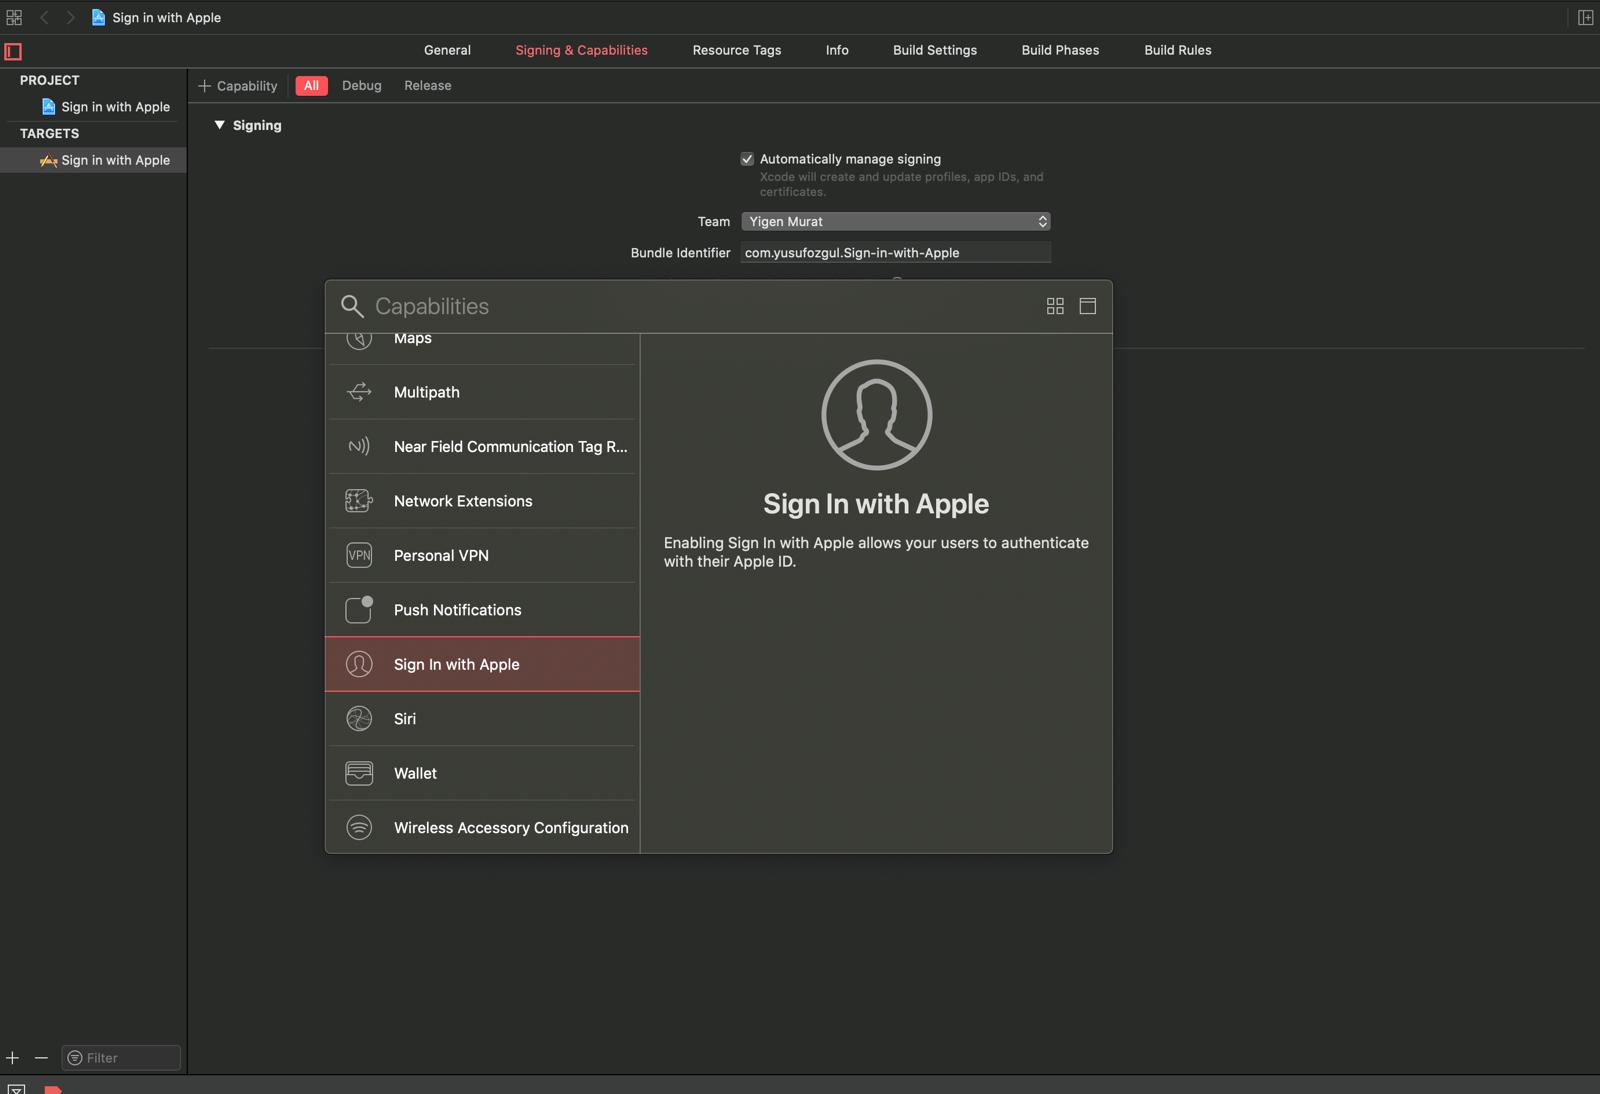1600x1094 pixels.
Task: Click the Push Notifications capability icon
Action: (359, 610)
